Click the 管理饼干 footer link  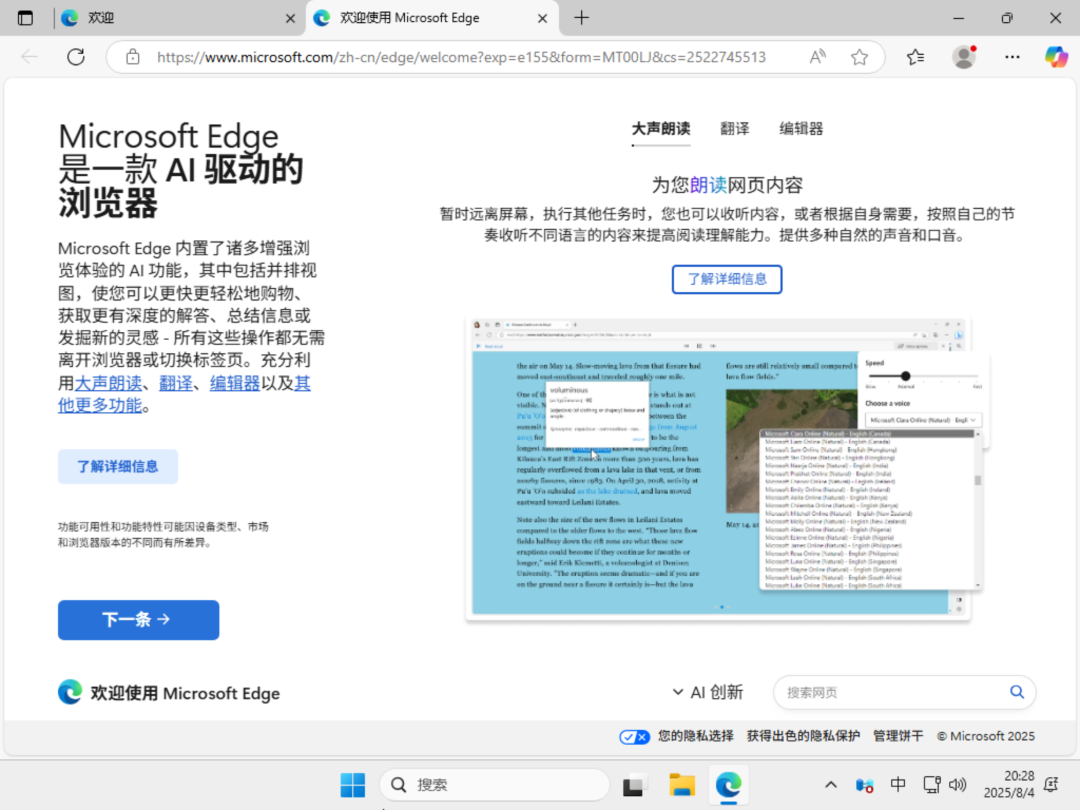pyautogui.click(x=898, y=736)
